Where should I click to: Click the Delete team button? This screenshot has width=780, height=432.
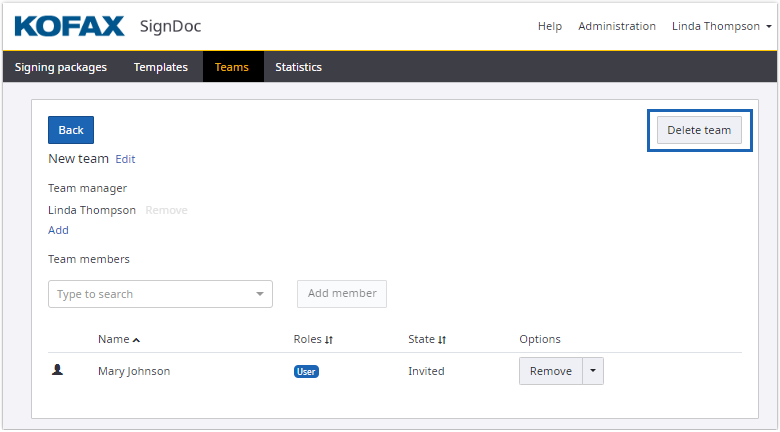pyautogui.click(x=699, y=130)
